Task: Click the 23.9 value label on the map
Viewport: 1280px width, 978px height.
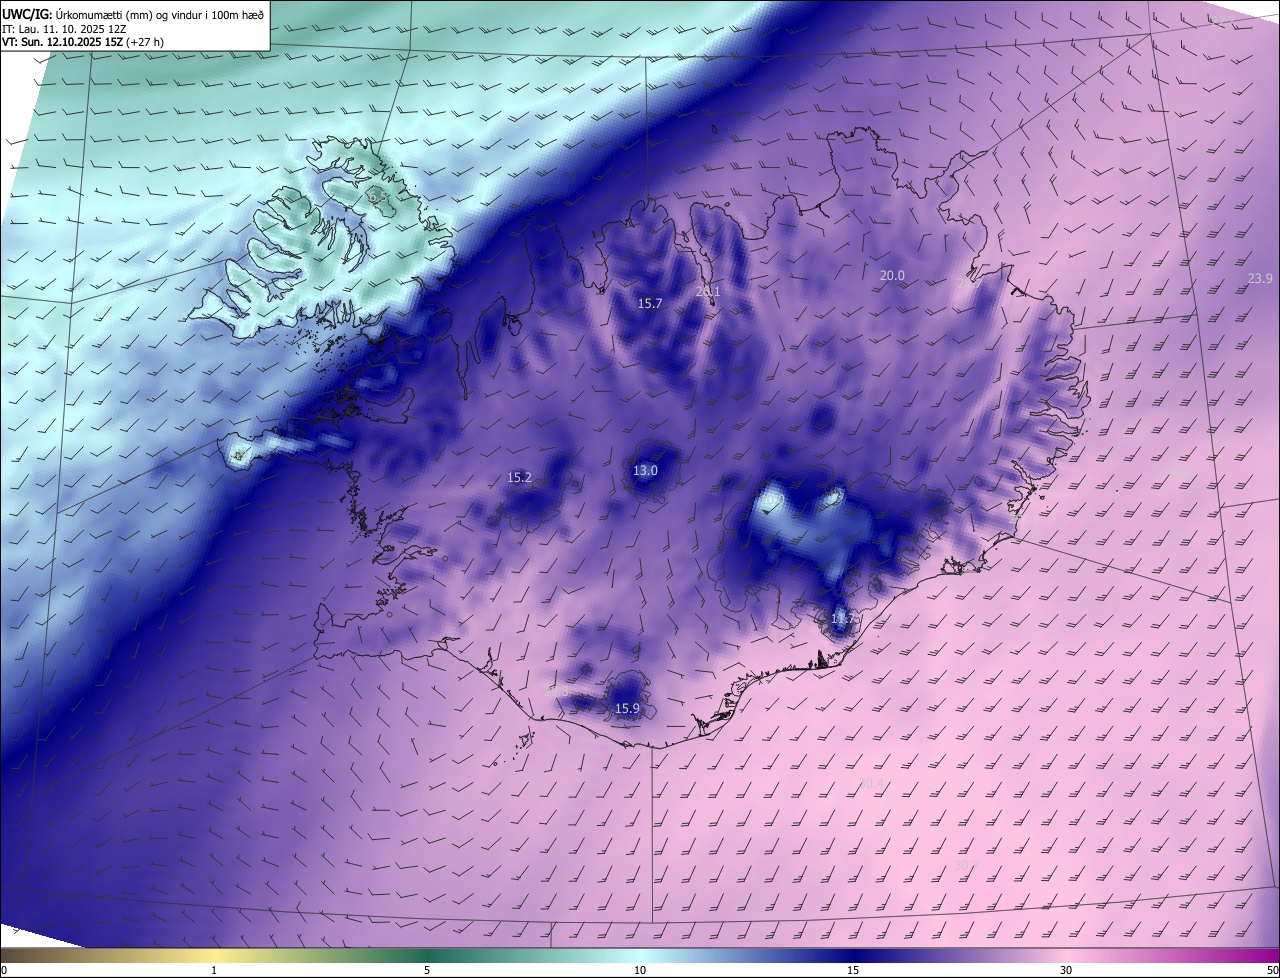Action: point(1260,278)
